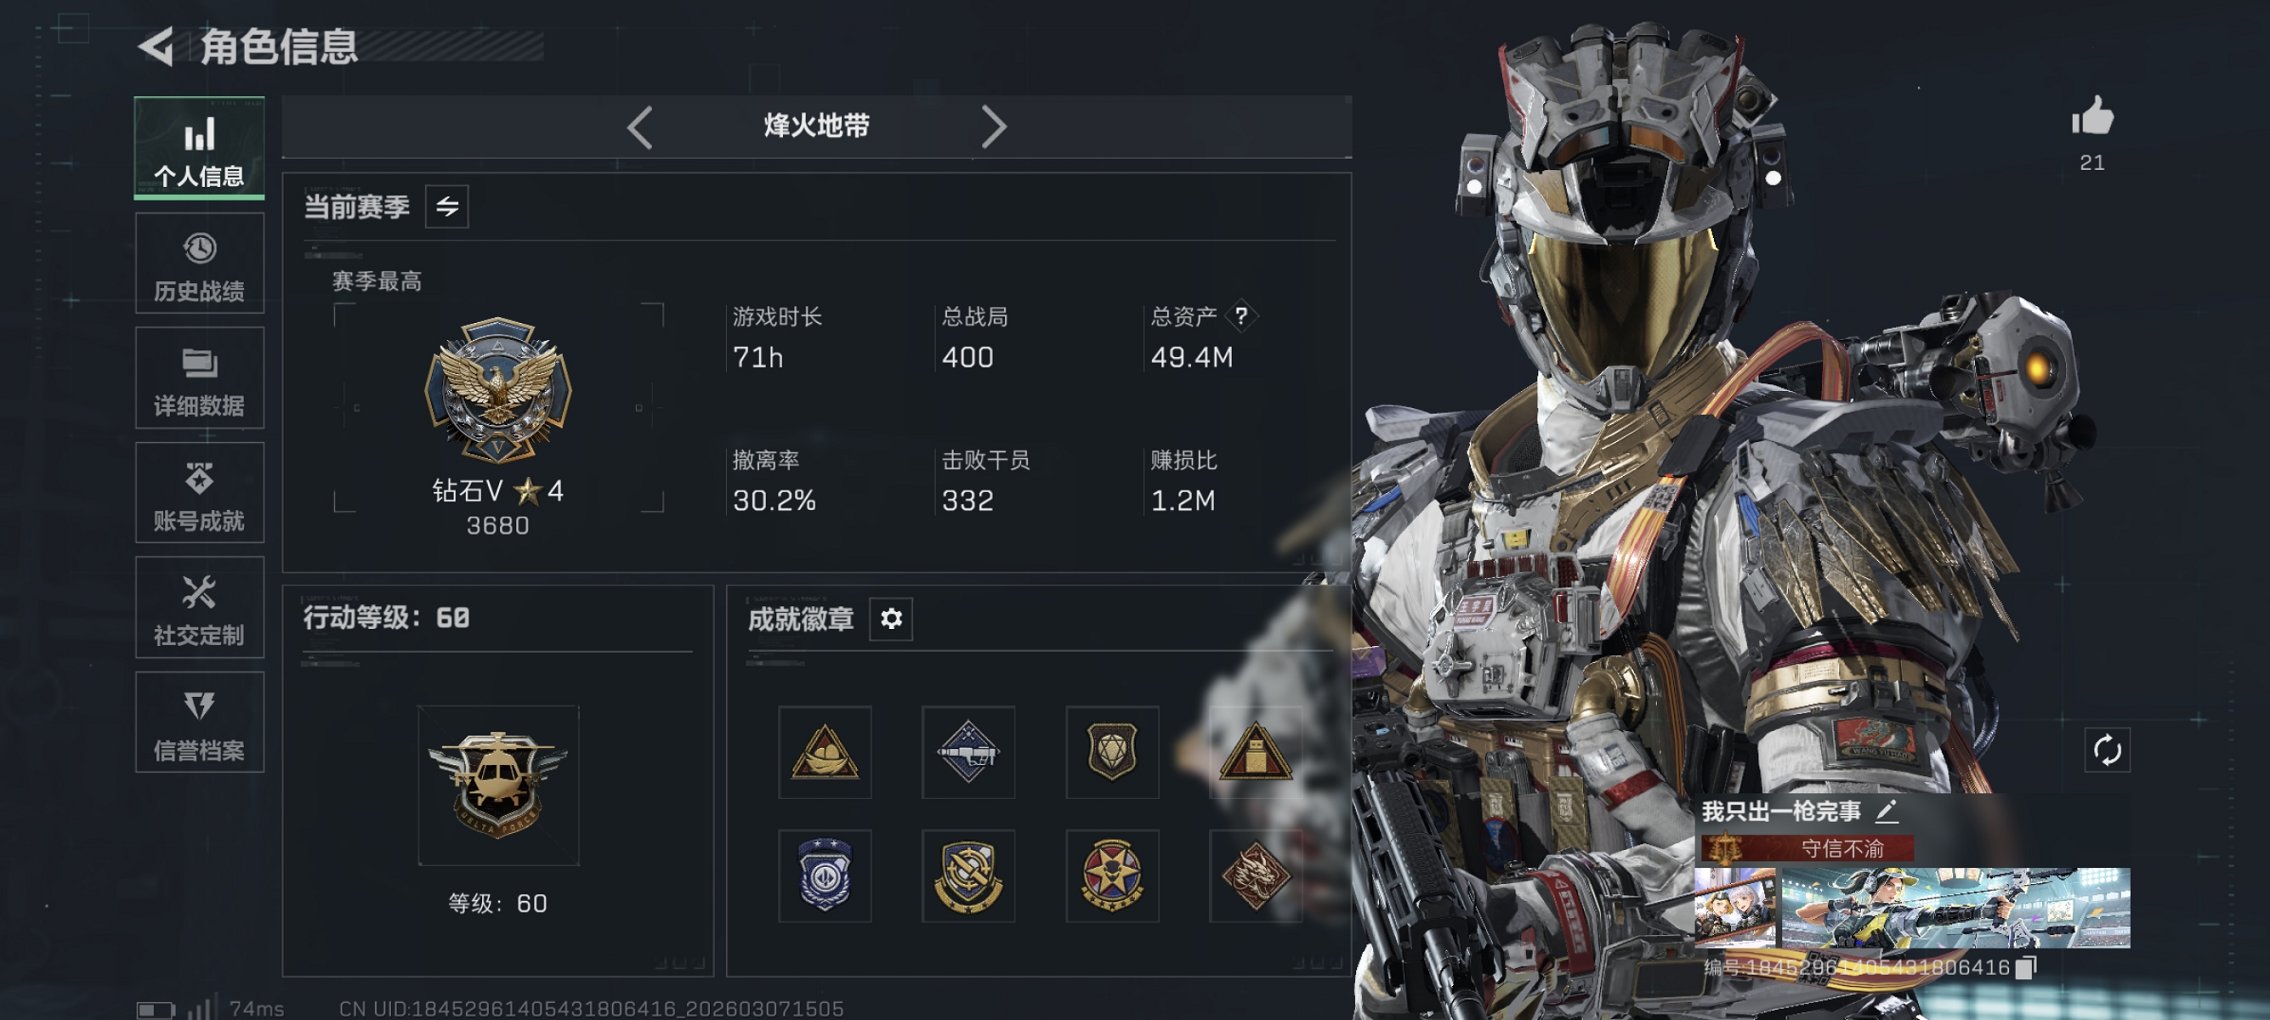
Task: Click the rotate character refresh icon
Action: pyautogui.click(x=2107, y=750)
